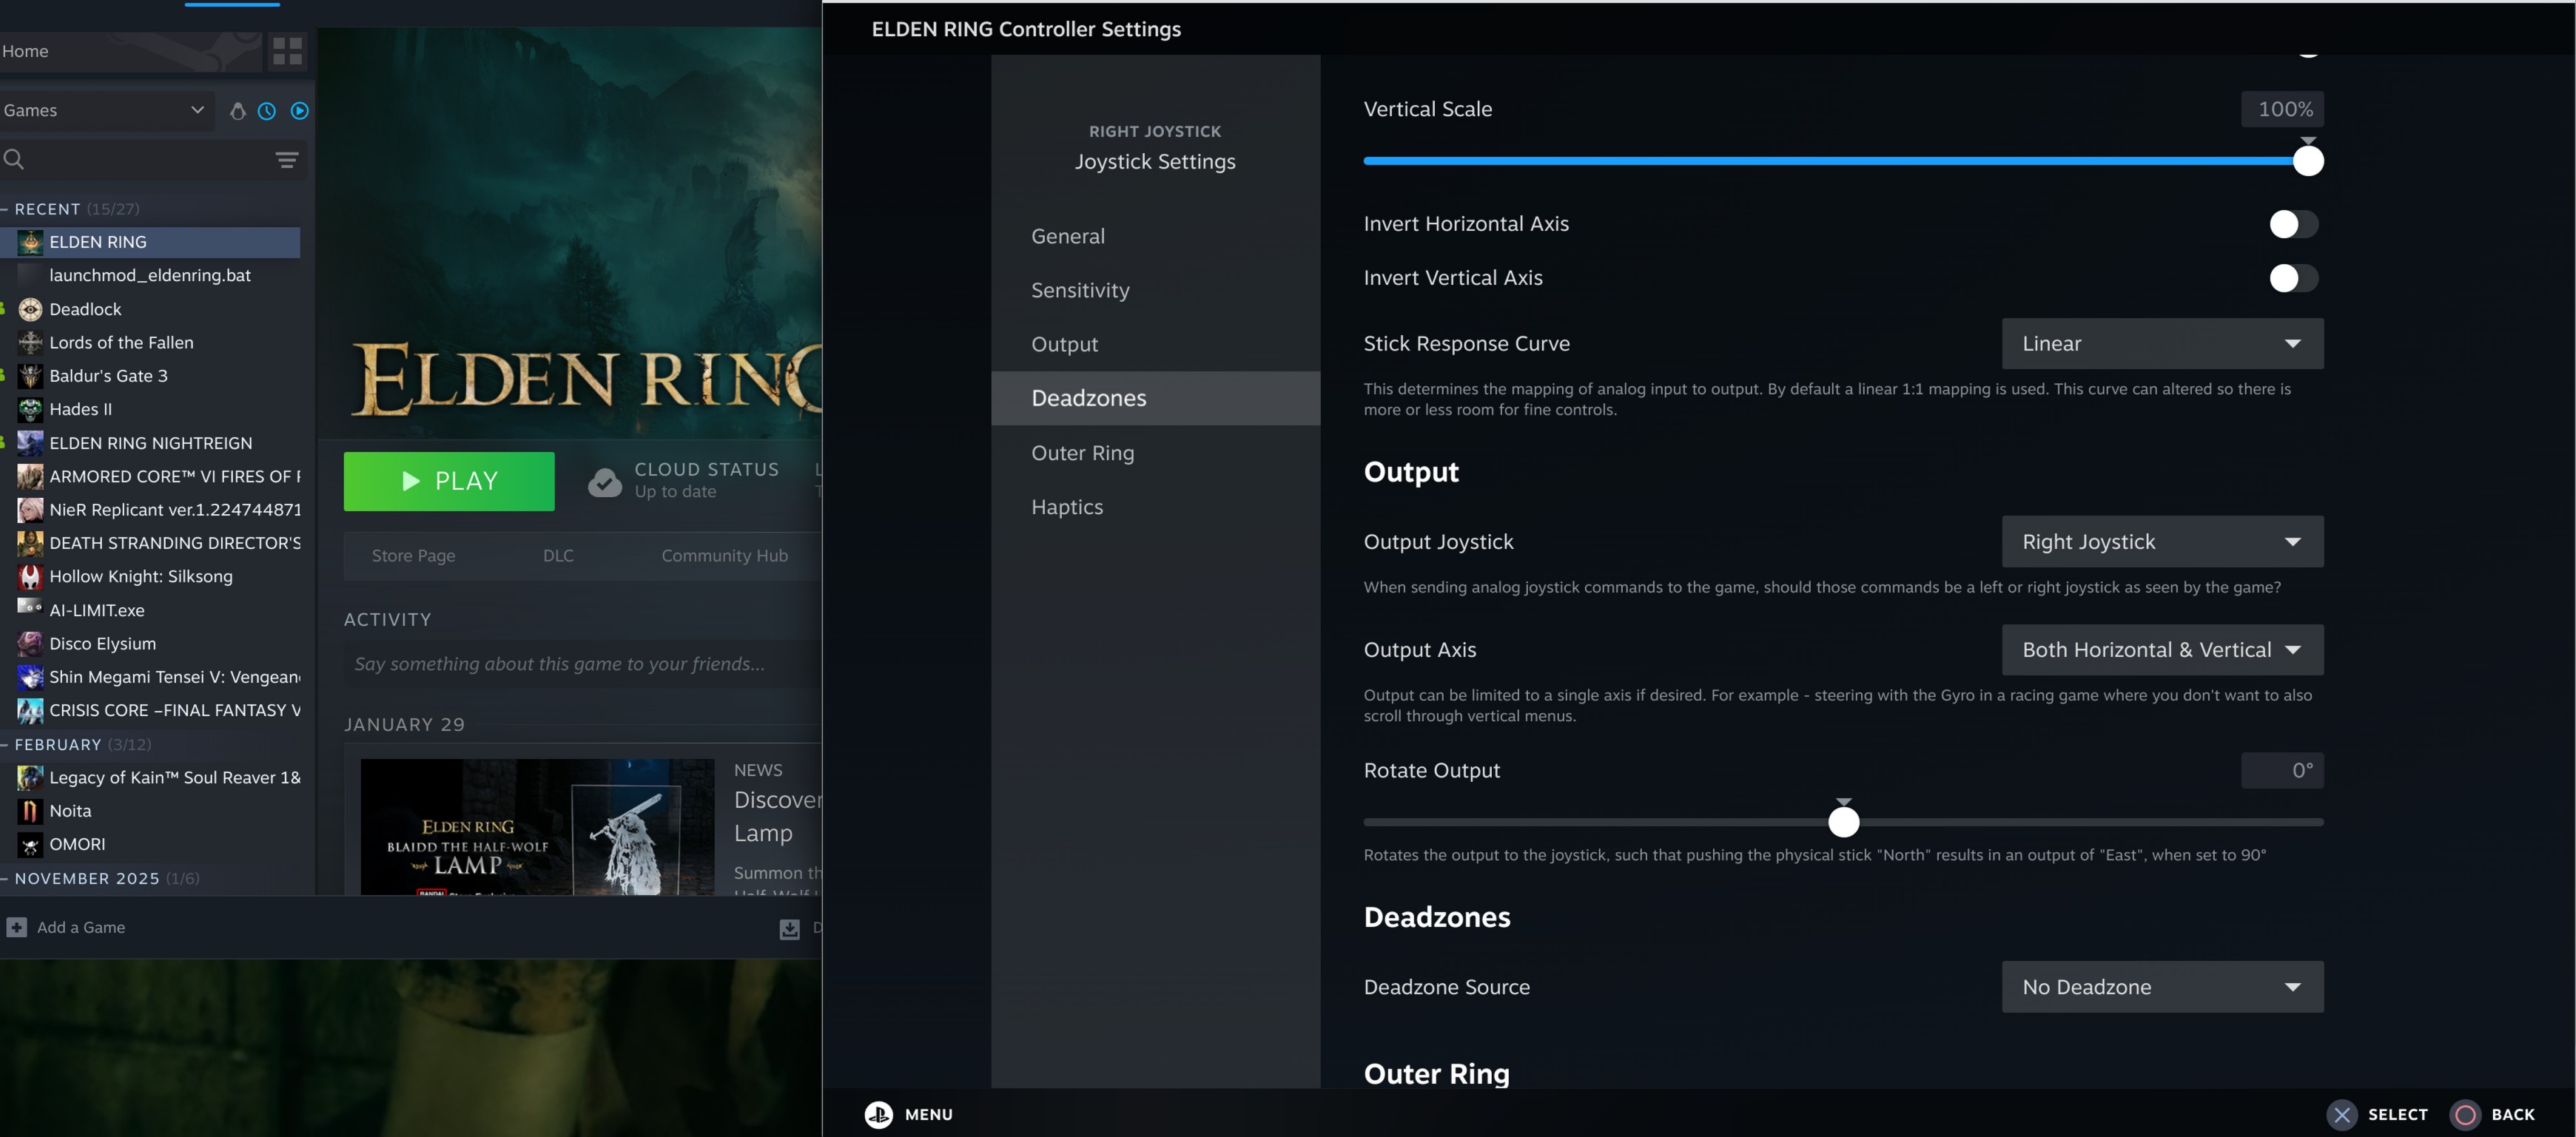This screenshot has width=2576, height=1137.
Task: Click the ready-to-play filter icon
Action: click(x=299, y=111)
